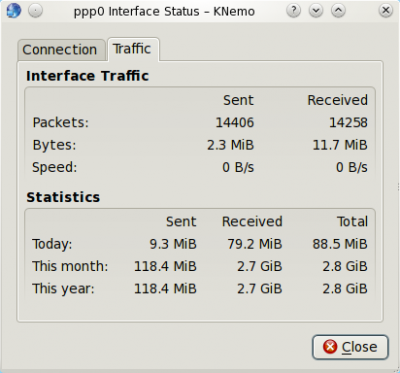Select the Traffic tab
This screenshot has width=400, height=373.
coord(133,49)
